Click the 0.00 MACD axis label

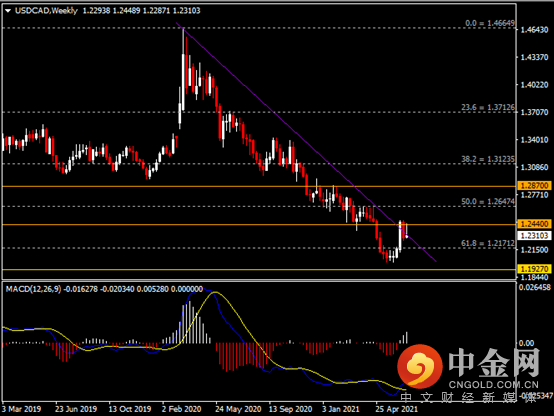tap(526, 343)
